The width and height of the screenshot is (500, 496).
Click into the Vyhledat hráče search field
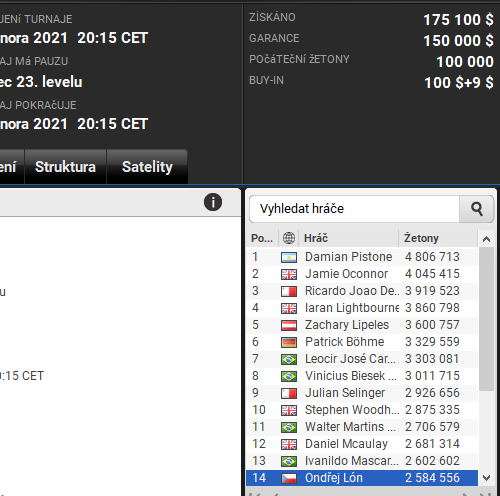click(x=354, y=209)
